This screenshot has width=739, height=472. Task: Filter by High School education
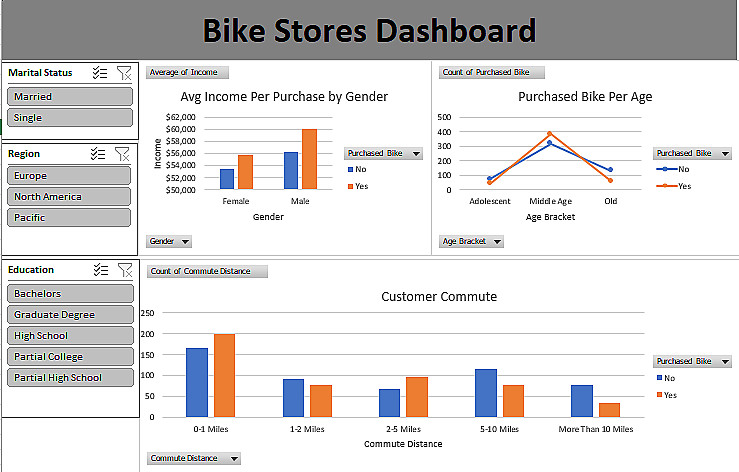click(x=70, y=336)
